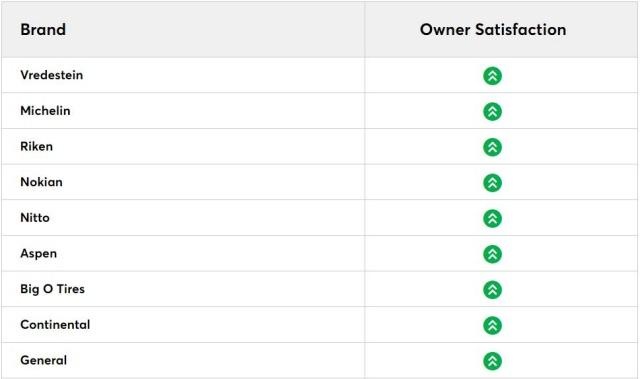Click Nokian's green satisfaction rating icon
This screenshot has width=640, height=379.
pos(493,183)
